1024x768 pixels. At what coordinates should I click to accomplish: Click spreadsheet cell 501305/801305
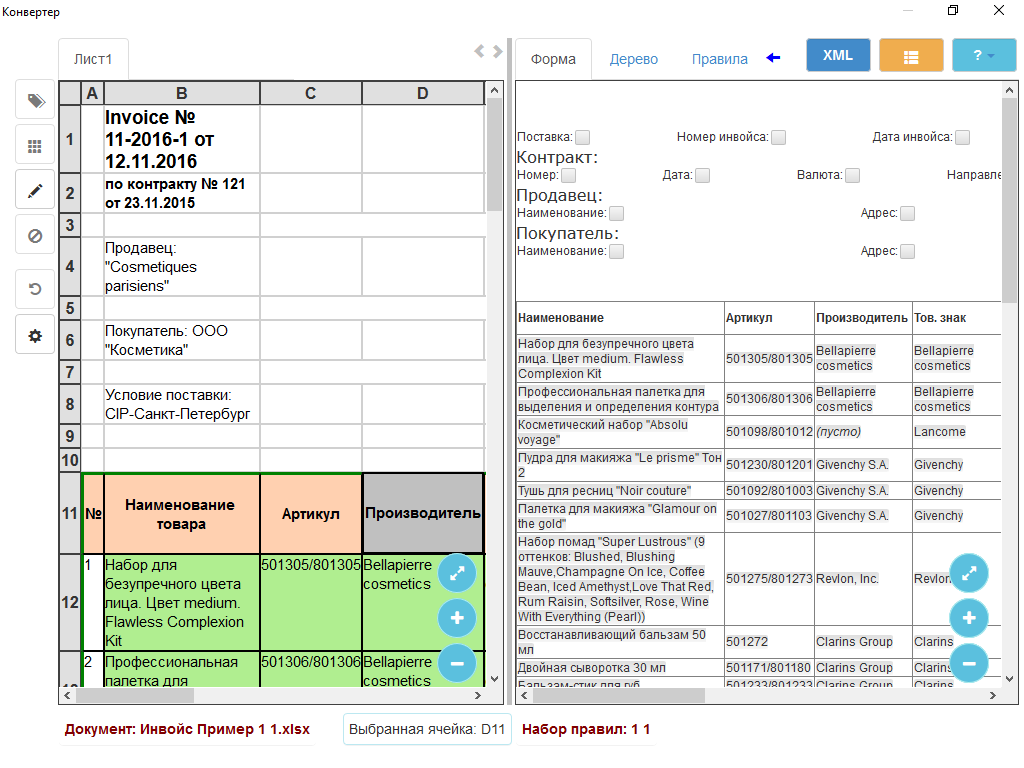point(311,602)
